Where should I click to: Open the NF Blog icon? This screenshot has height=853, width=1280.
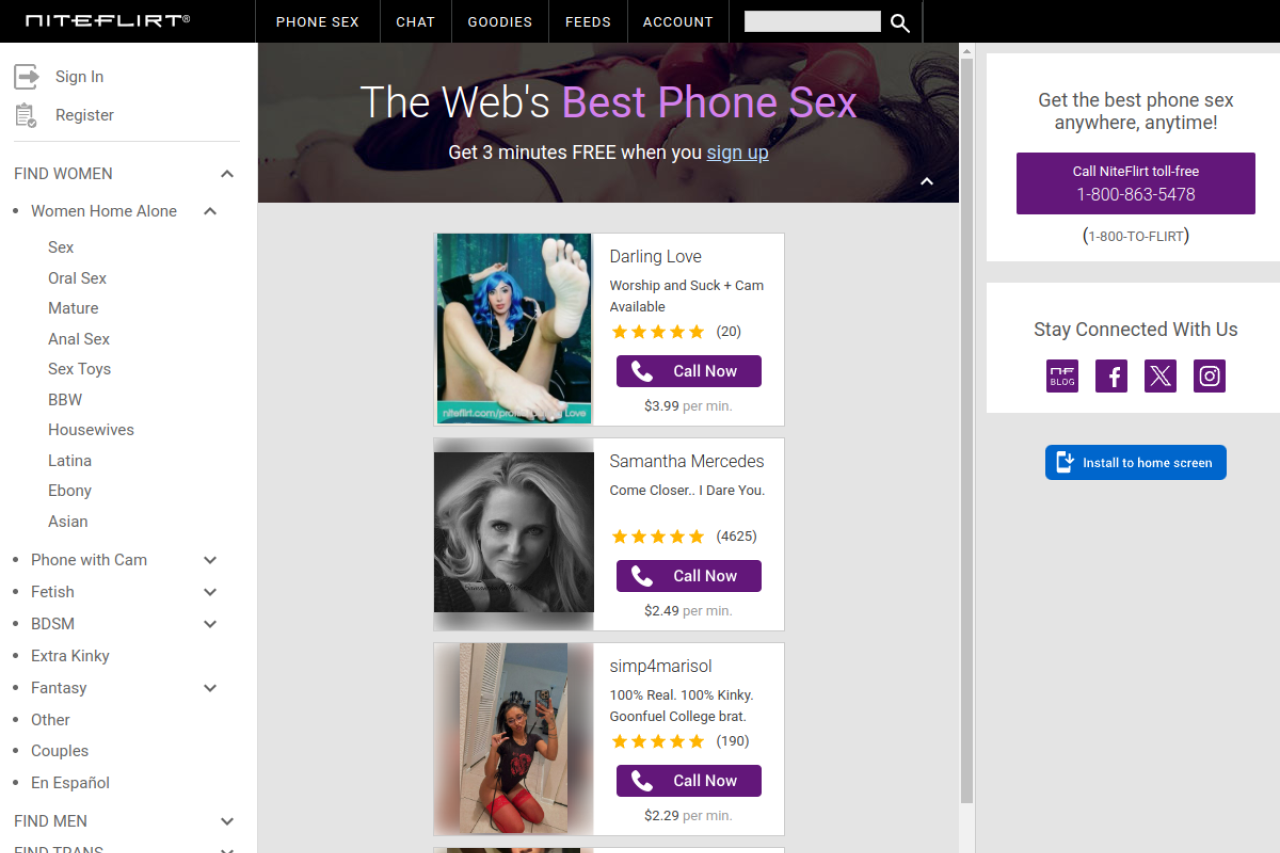pyautogui.click(x=1062, y=376)
